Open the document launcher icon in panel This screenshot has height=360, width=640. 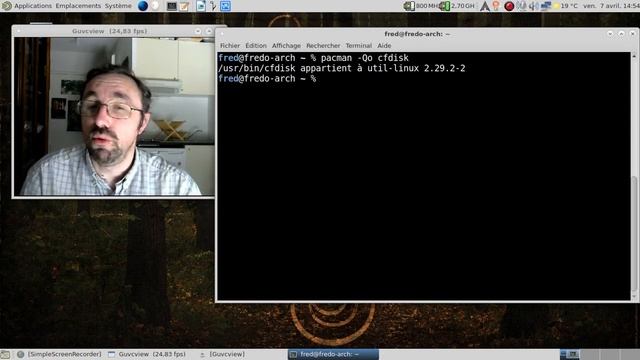pos(201,6)
